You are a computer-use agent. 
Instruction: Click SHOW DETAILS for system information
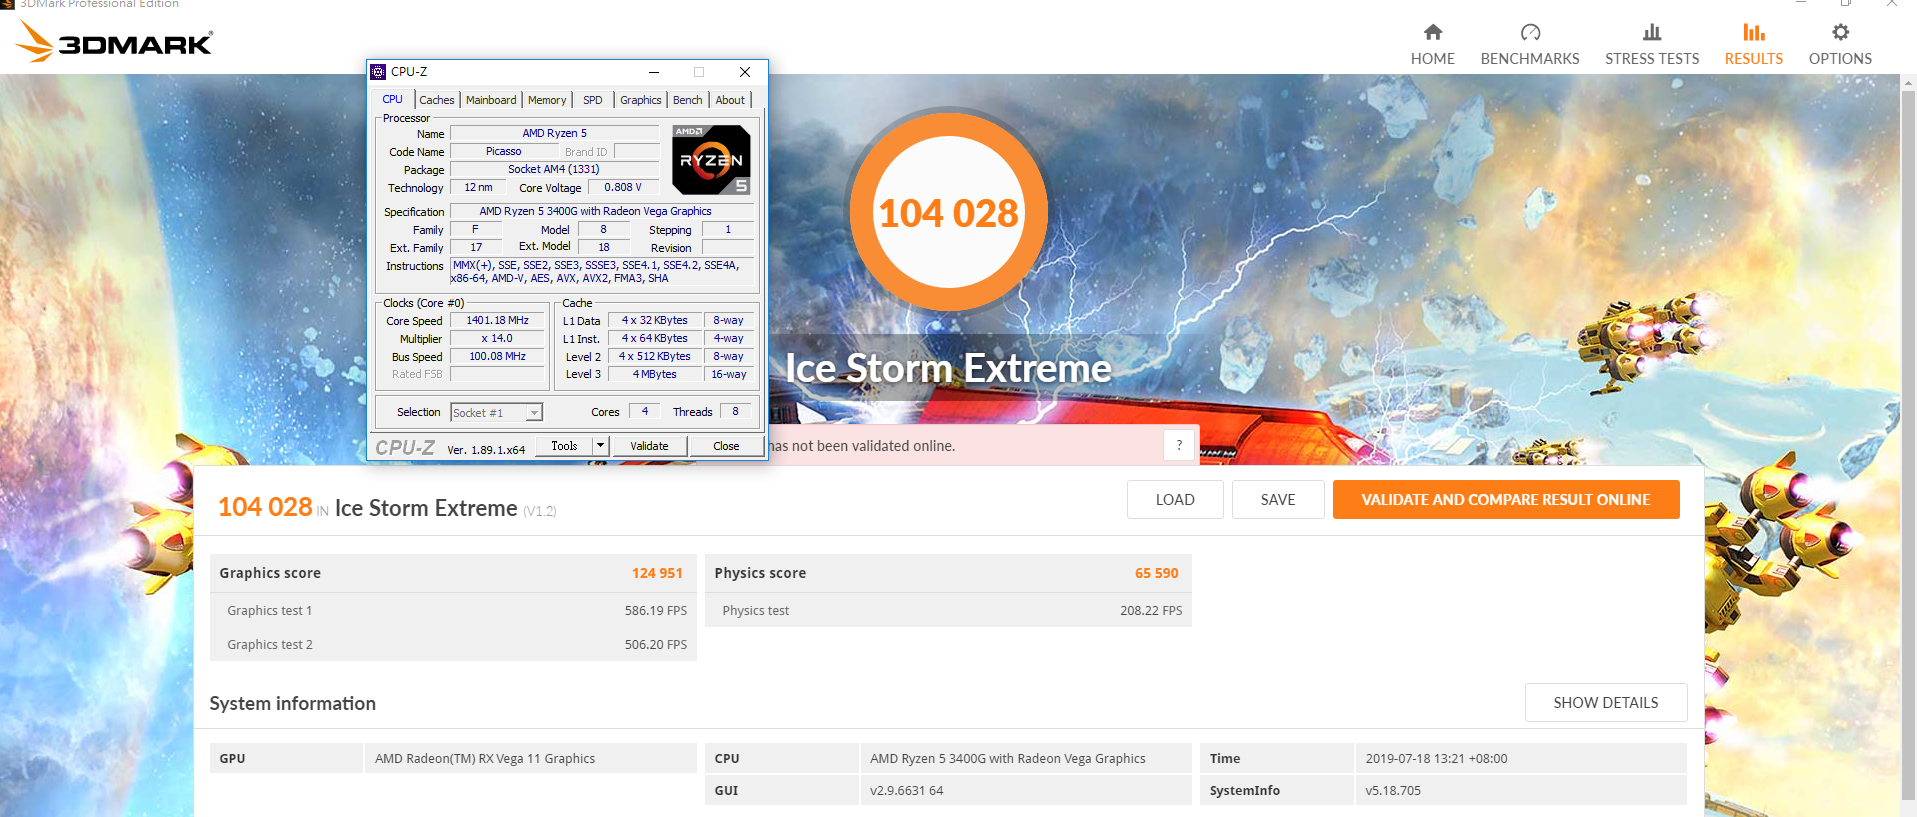point(1606,703)
